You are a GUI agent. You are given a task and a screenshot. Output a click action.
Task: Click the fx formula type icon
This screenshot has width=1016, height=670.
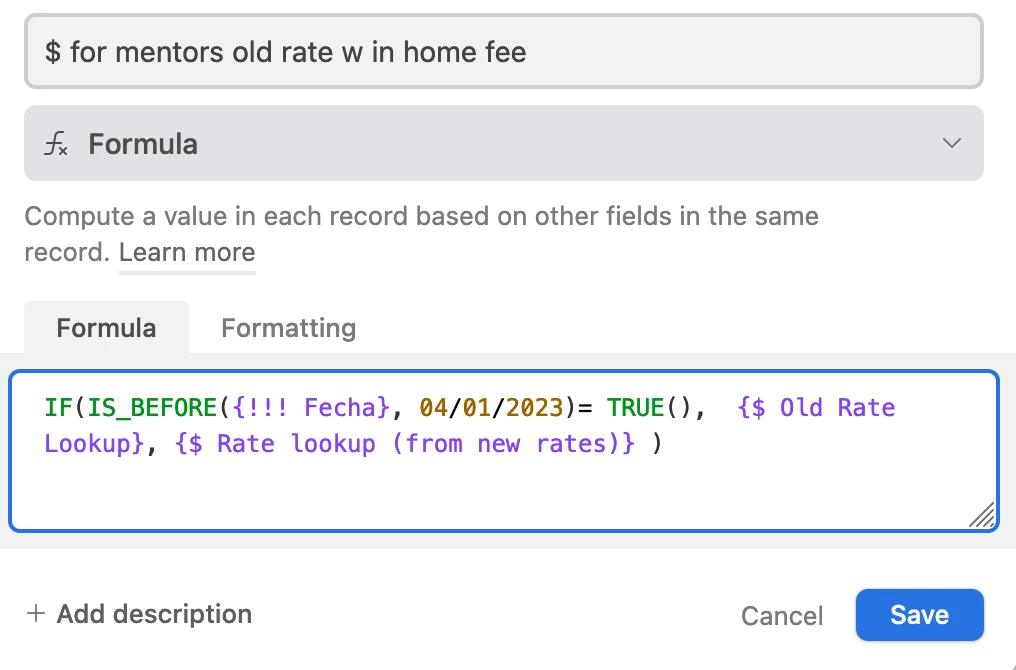point(57,144)
